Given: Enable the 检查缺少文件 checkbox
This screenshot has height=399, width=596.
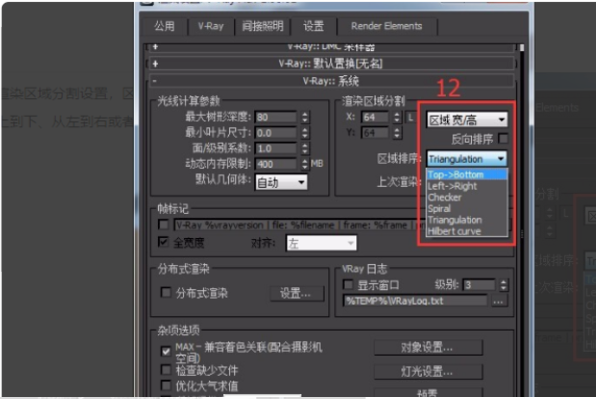Looking at the screenshot, I should coord(166,370).
